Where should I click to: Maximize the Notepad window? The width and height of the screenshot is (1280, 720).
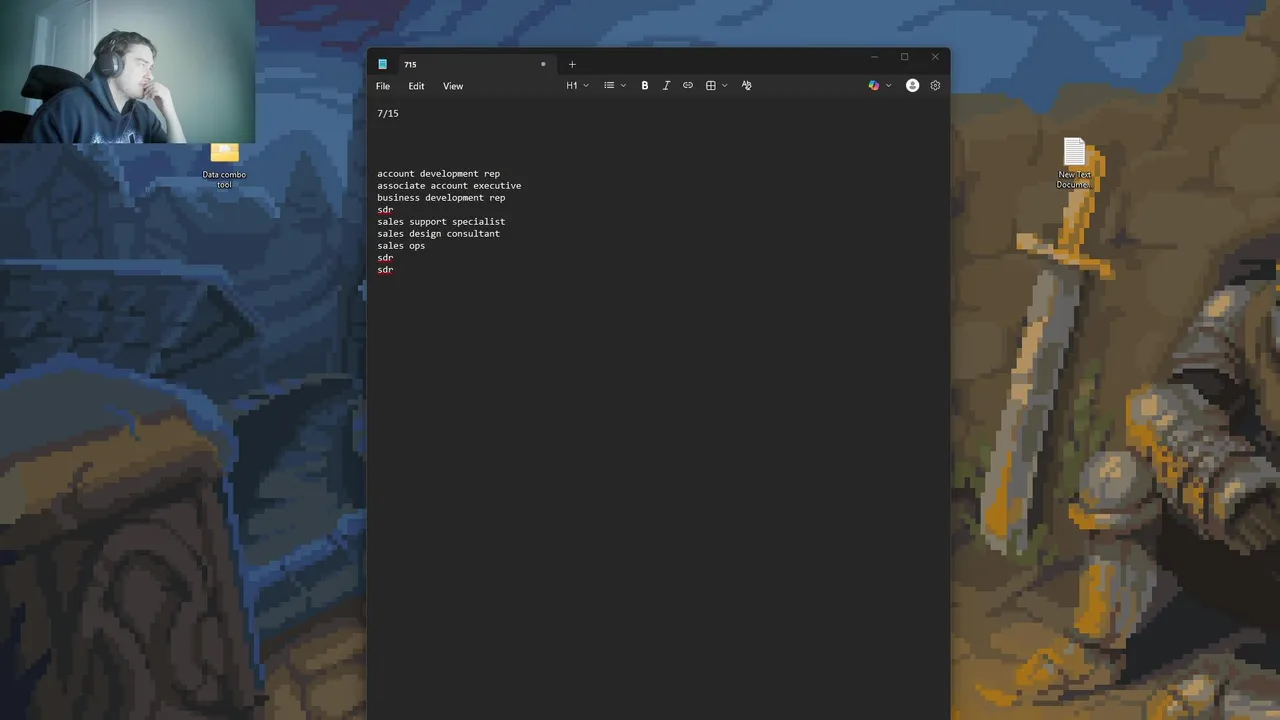(x=904, y=57)
